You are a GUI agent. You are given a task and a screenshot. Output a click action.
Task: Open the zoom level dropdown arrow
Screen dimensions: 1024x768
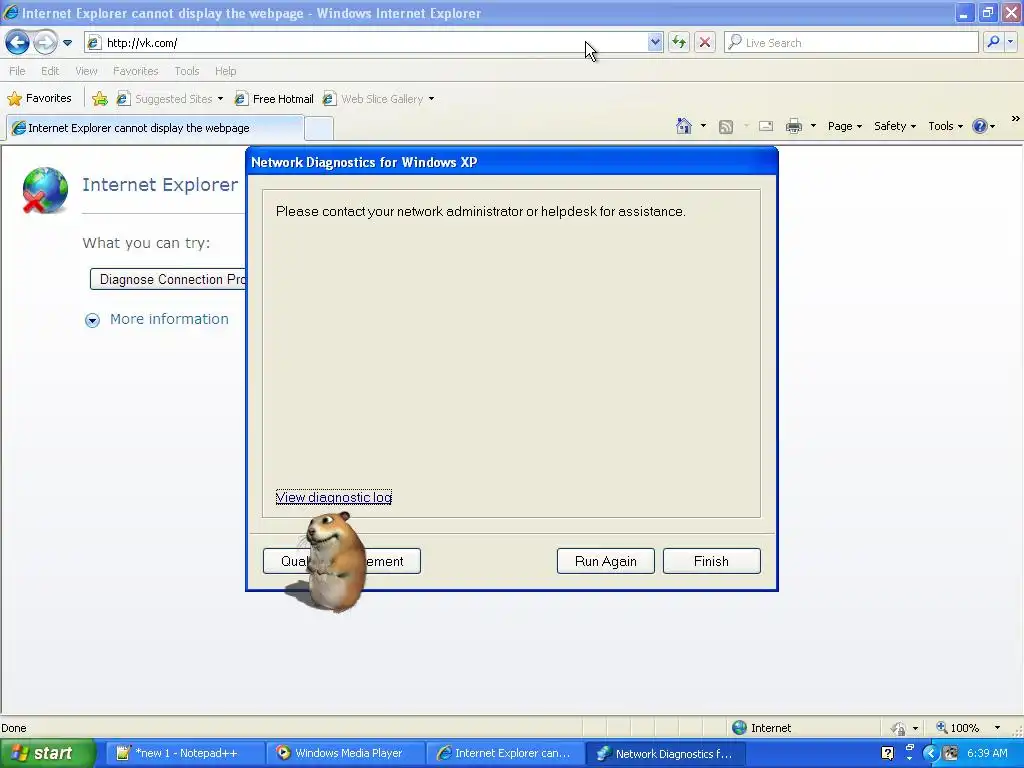997,728
